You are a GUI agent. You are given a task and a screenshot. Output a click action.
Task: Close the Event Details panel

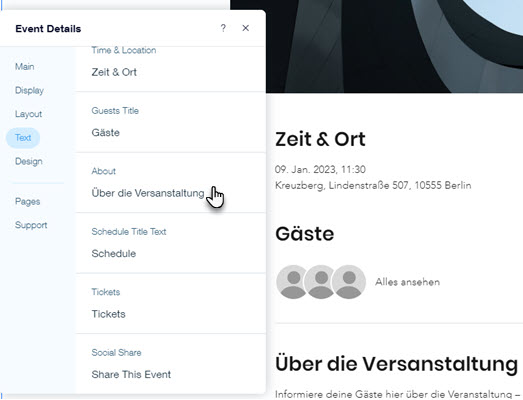click(x=245, y=28)
